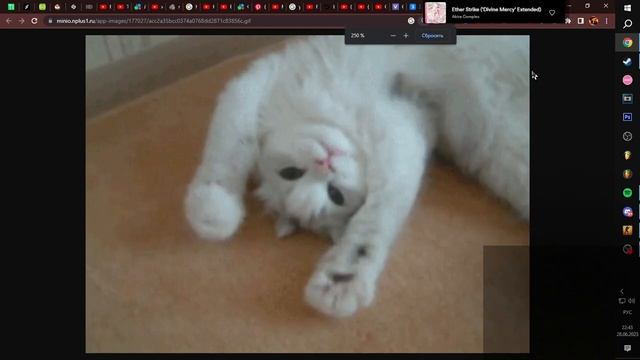Click the white cat GIF image

point(307,194)
